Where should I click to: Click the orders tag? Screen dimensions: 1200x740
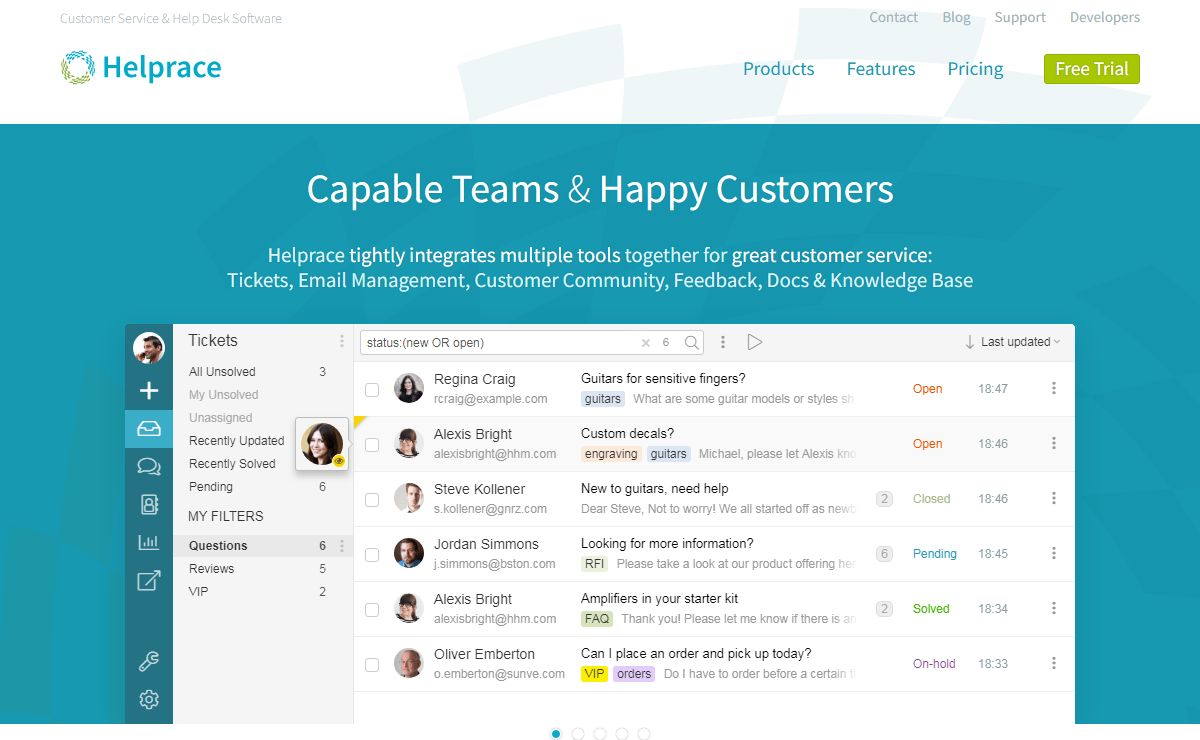[x=634, y=674]
